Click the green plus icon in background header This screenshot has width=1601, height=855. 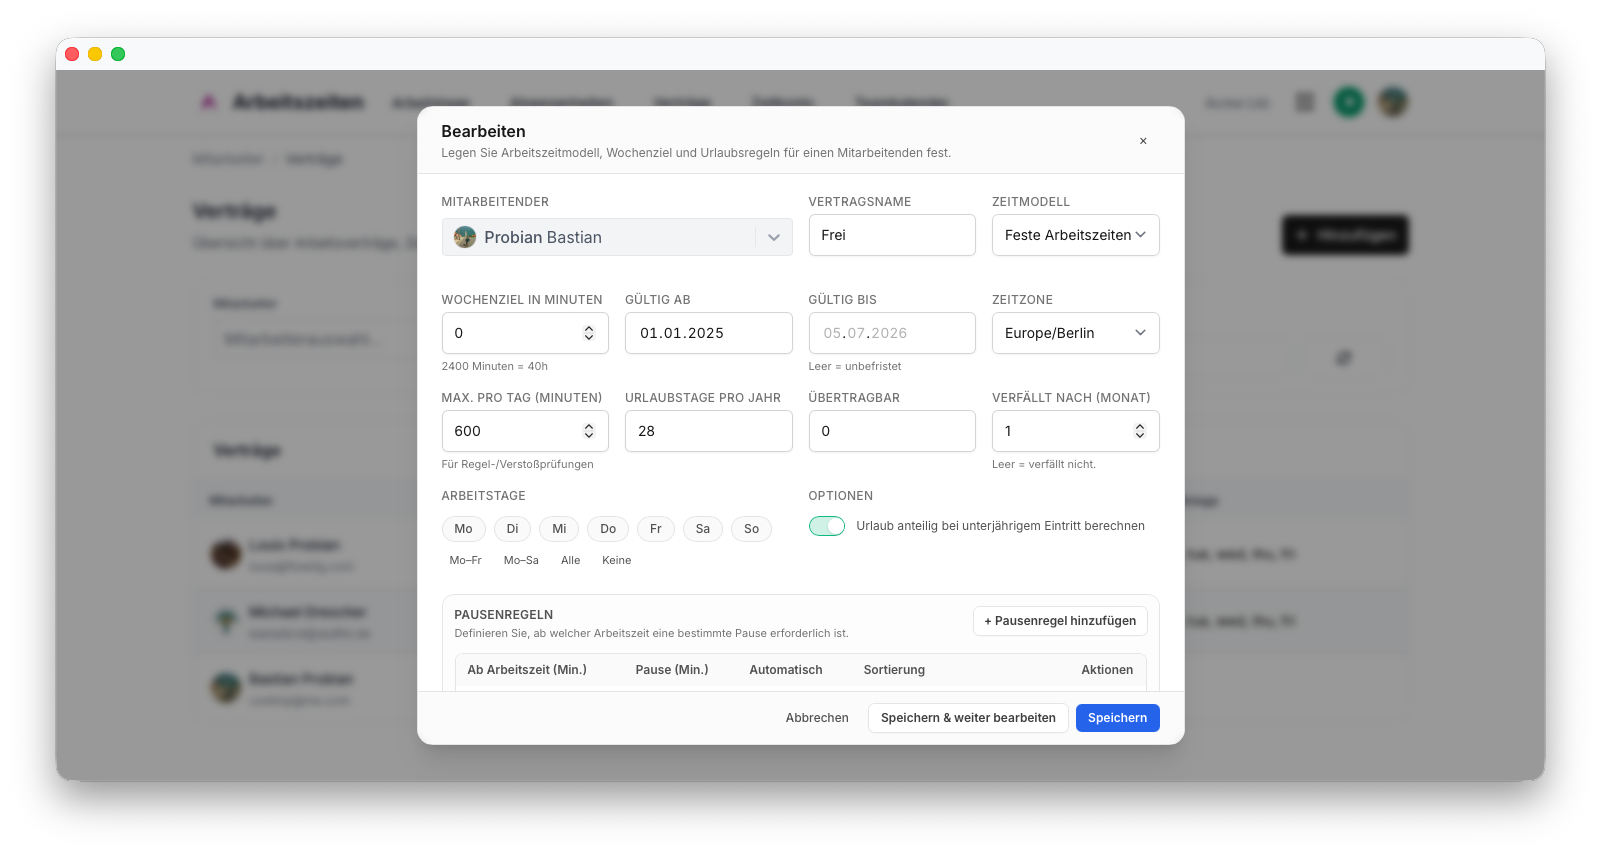1349,102
